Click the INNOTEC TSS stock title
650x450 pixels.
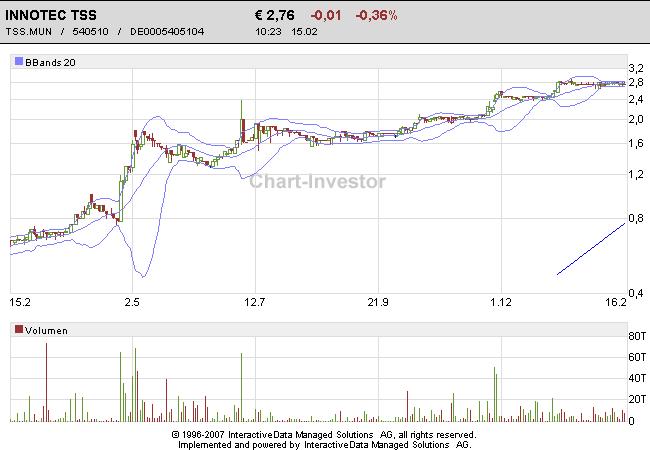[52, 16]
